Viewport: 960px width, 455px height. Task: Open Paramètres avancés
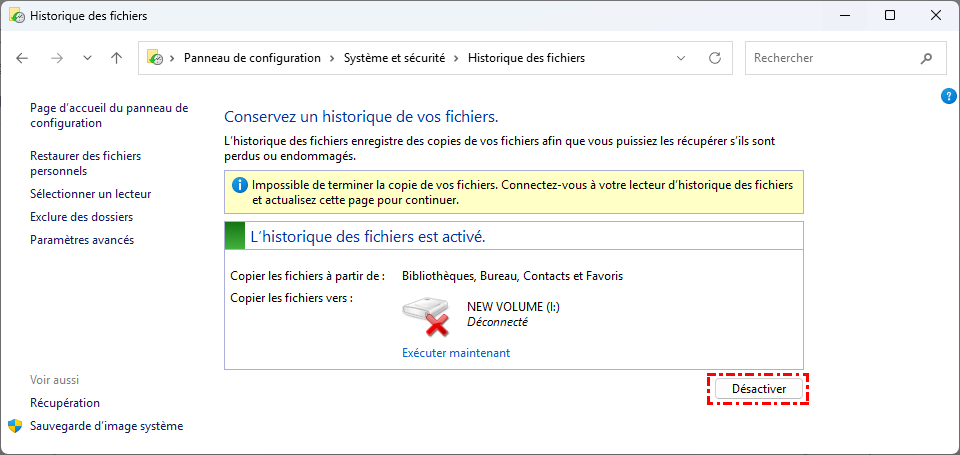[x=81, y=240]
